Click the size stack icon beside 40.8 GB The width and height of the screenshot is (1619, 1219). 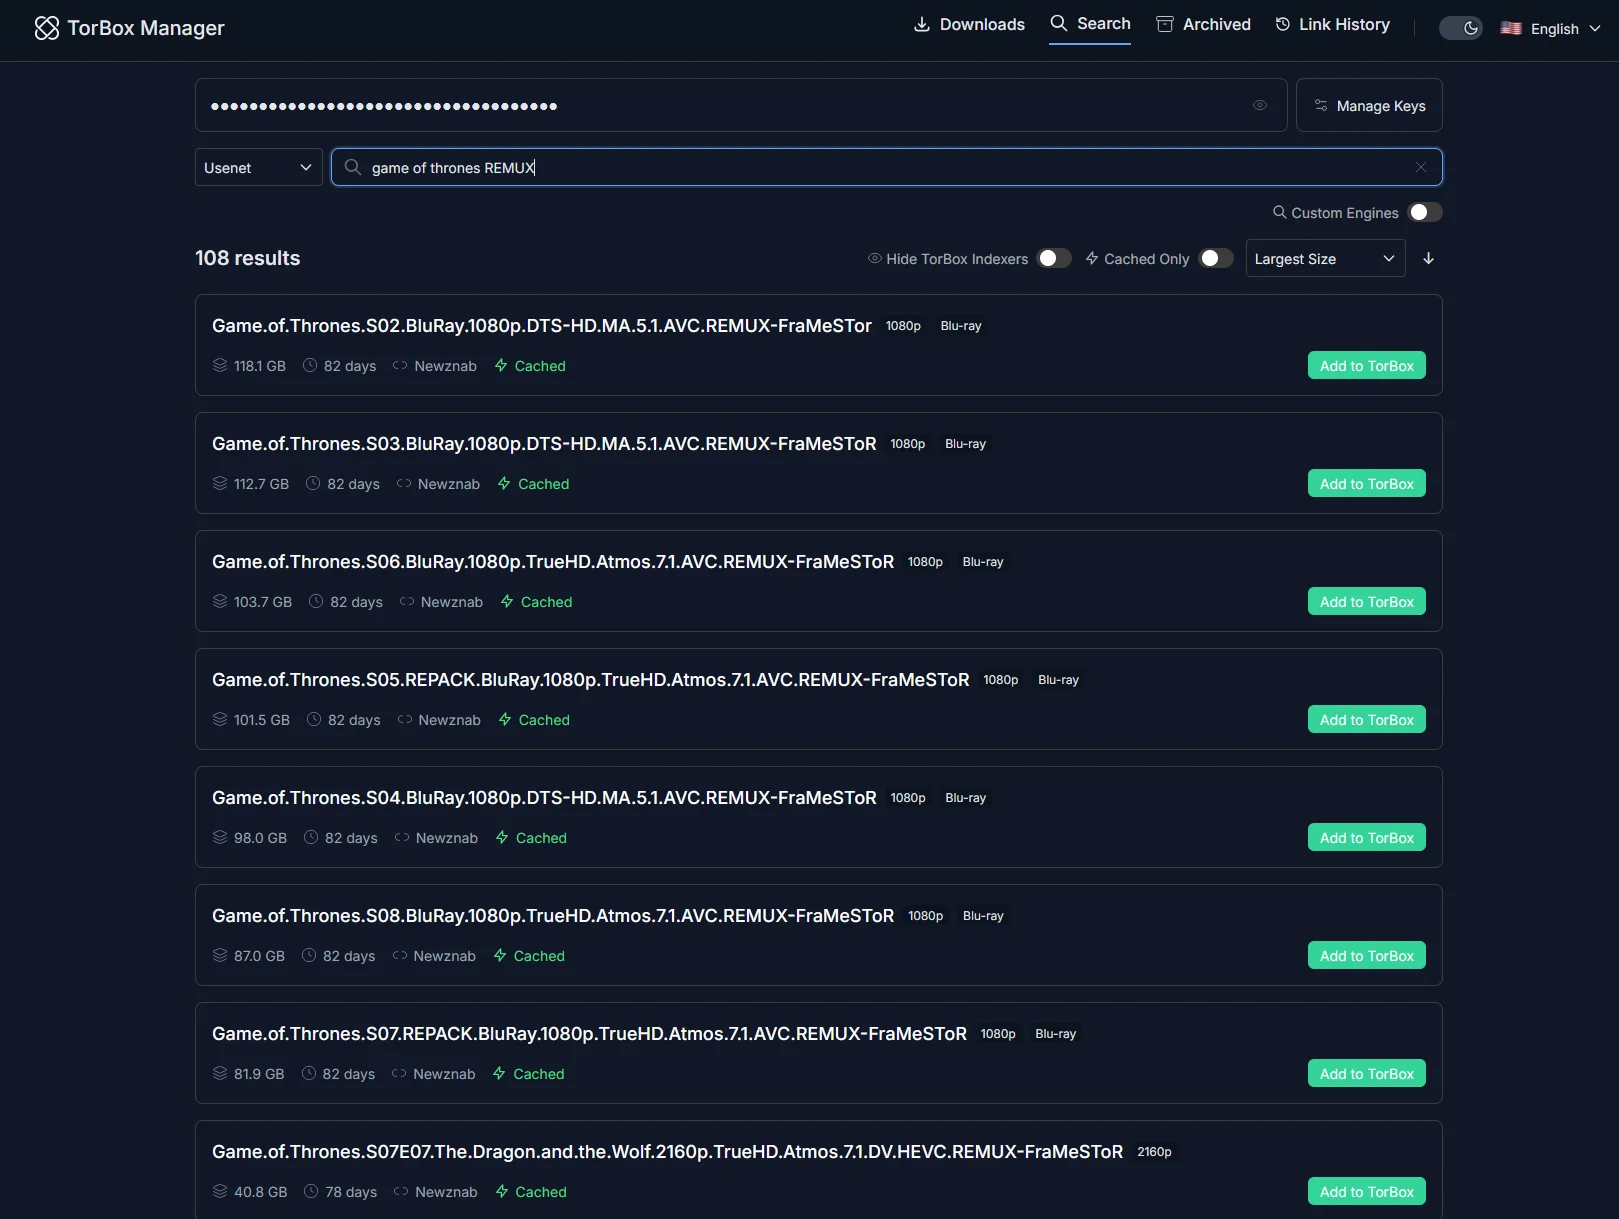point(220,1191)
